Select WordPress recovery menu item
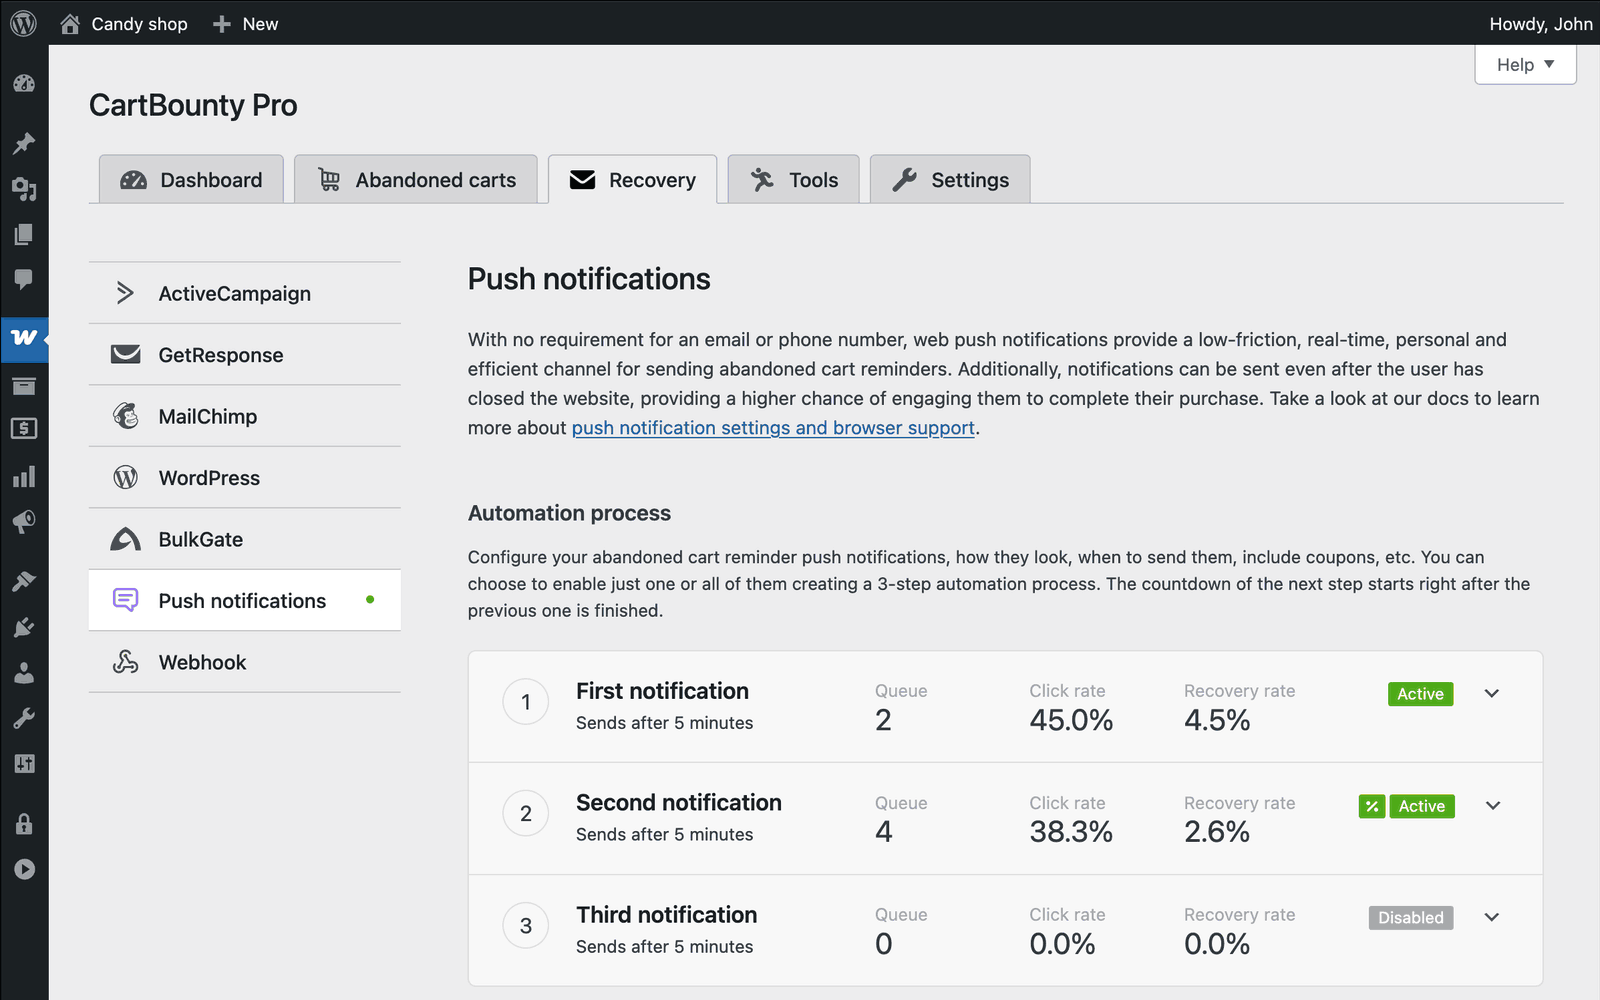 click(245, 477)
